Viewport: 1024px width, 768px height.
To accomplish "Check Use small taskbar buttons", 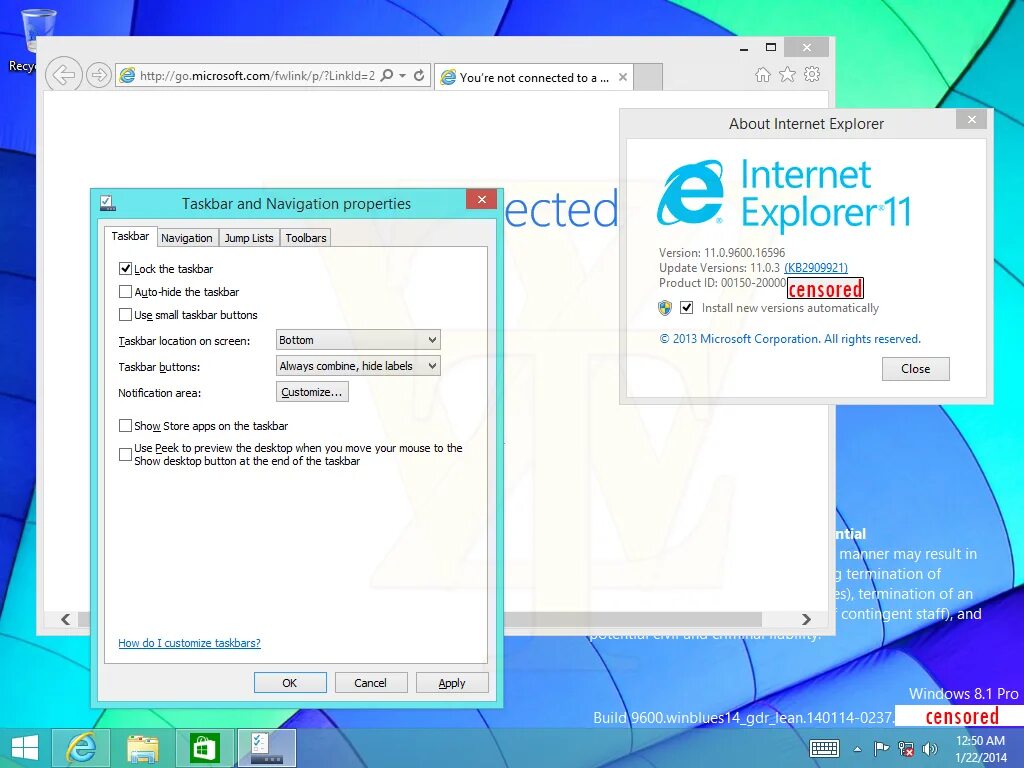I will (126, 315).
